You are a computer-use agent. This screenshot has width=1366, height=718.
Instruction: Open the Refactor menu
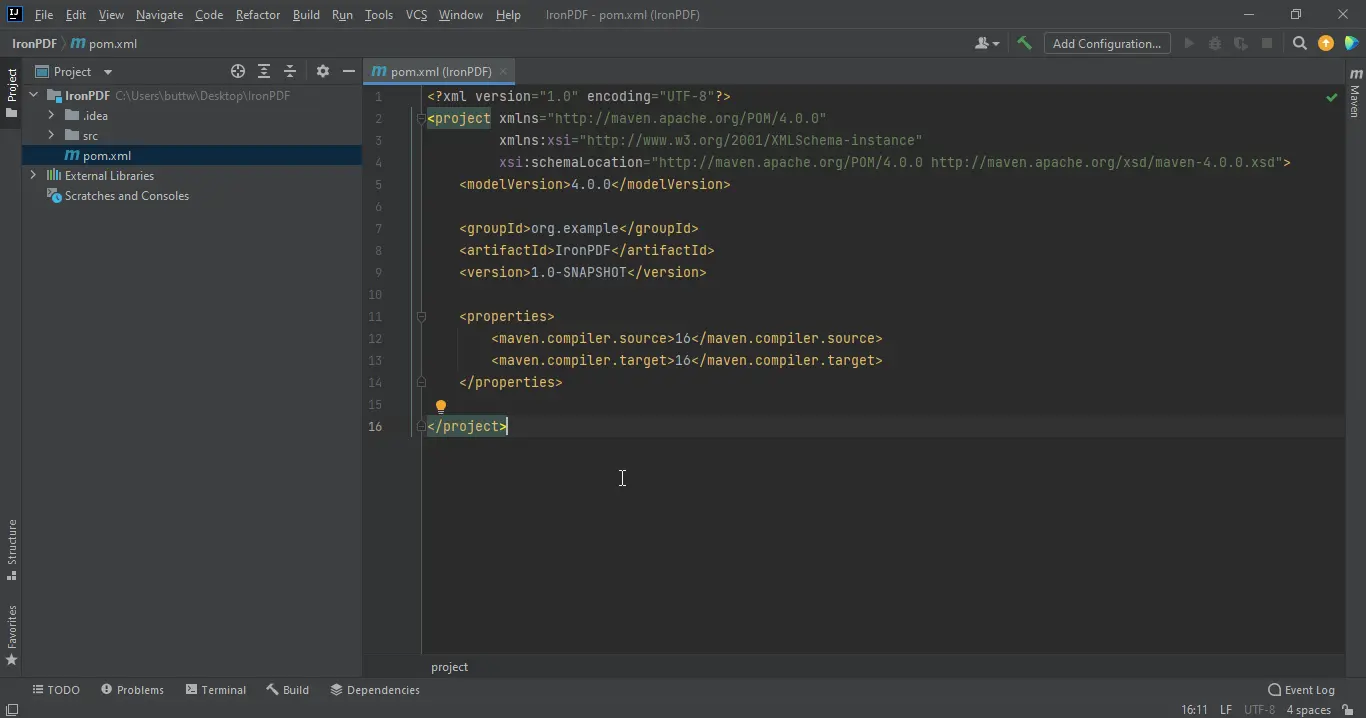coord(258,15)
